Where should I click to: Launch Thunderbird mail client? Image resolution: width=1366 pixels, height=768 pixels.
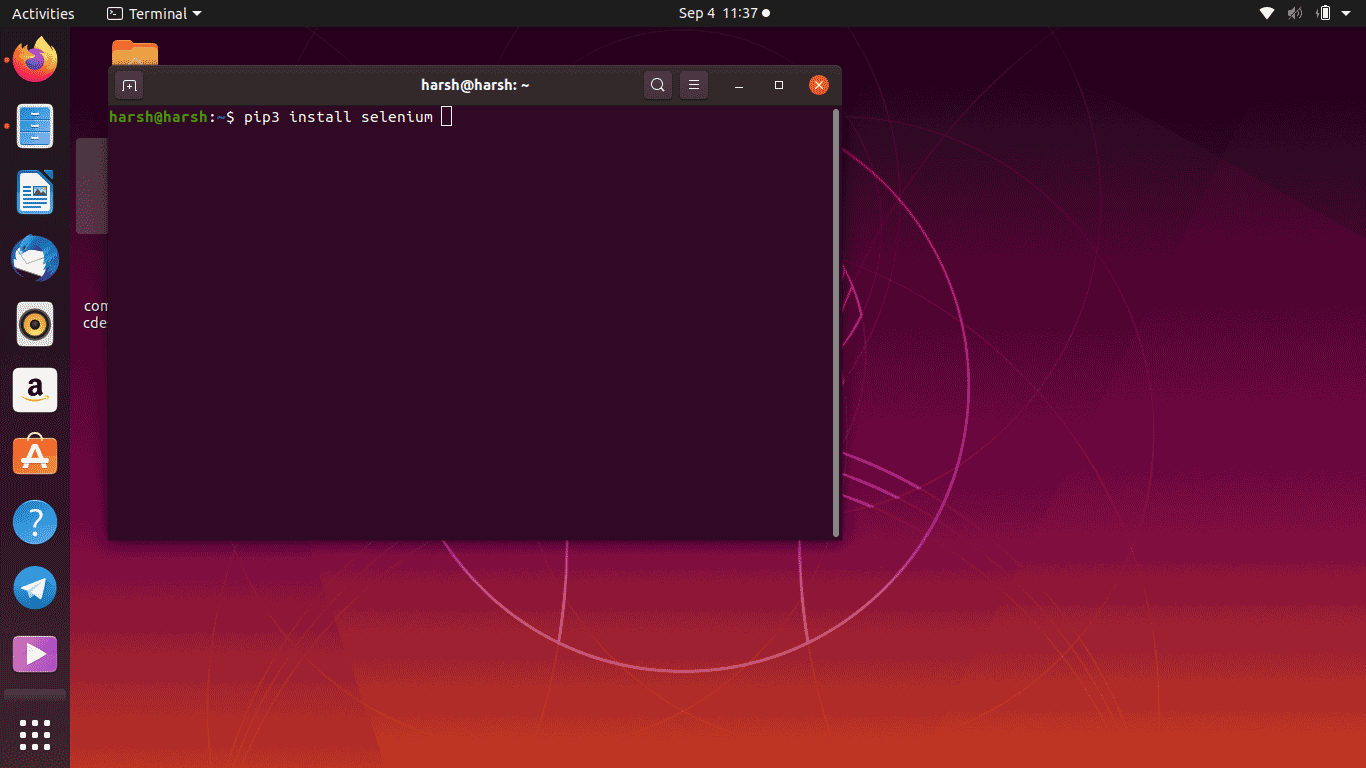click(x=35, y=259)
